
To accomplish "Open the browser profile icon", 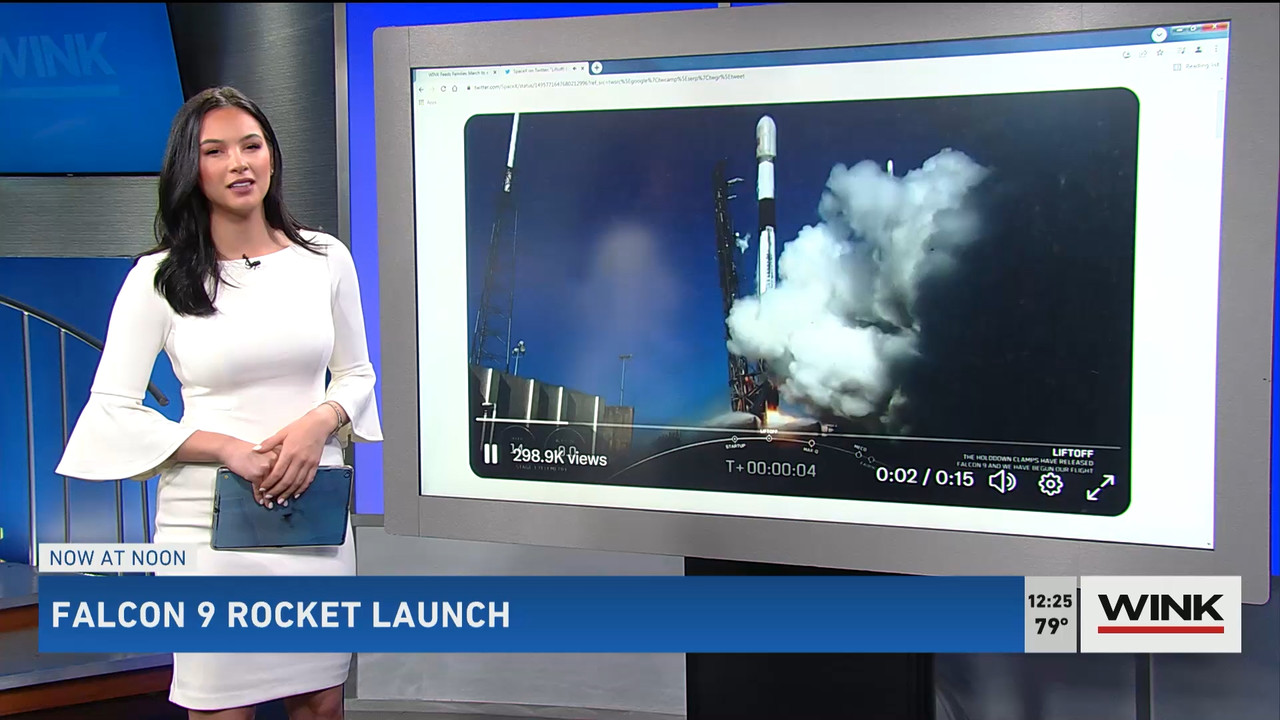I will pyautogui.click(x=1198, y=50).
